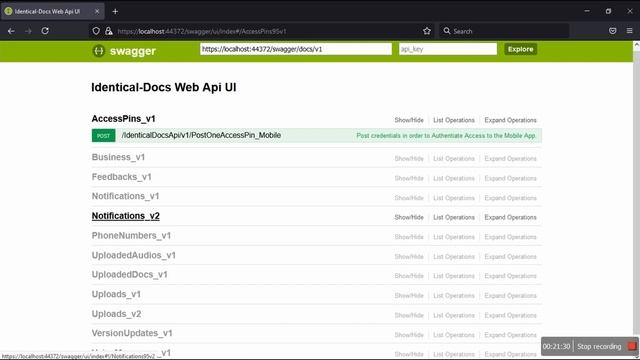This screenshot has width=640, height=360.
Task: Click Expand Operations for PhoneNumbers_v1
Action: tap(510, 237)
